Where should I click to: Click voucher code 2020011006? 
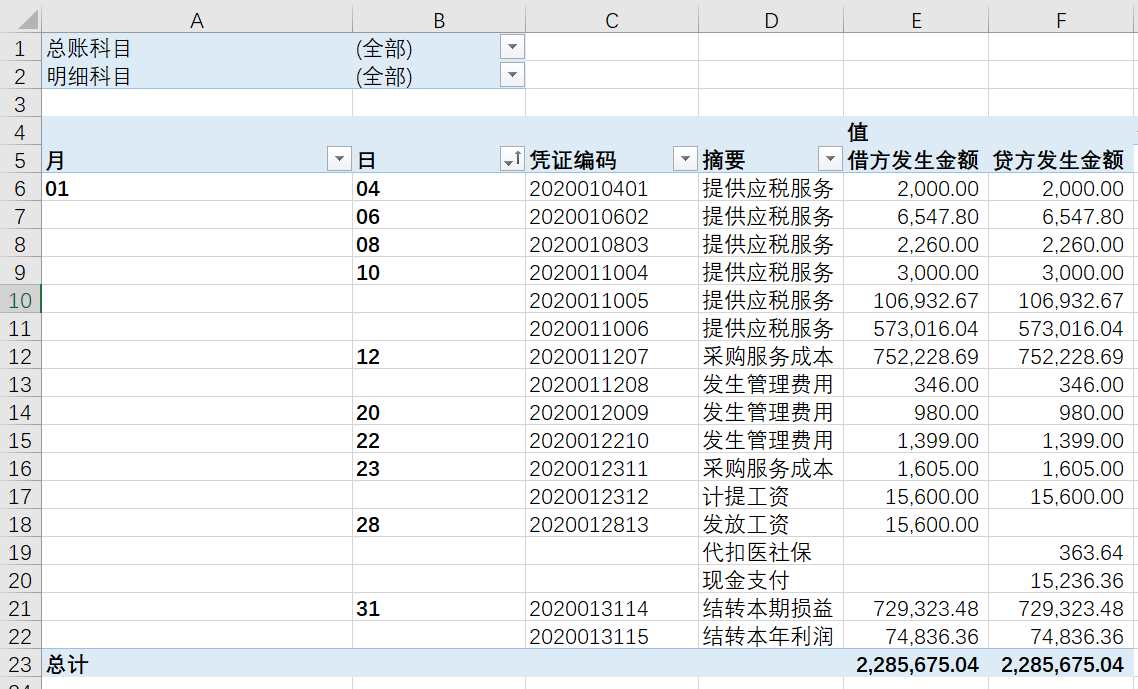click(x=612, y=328)
